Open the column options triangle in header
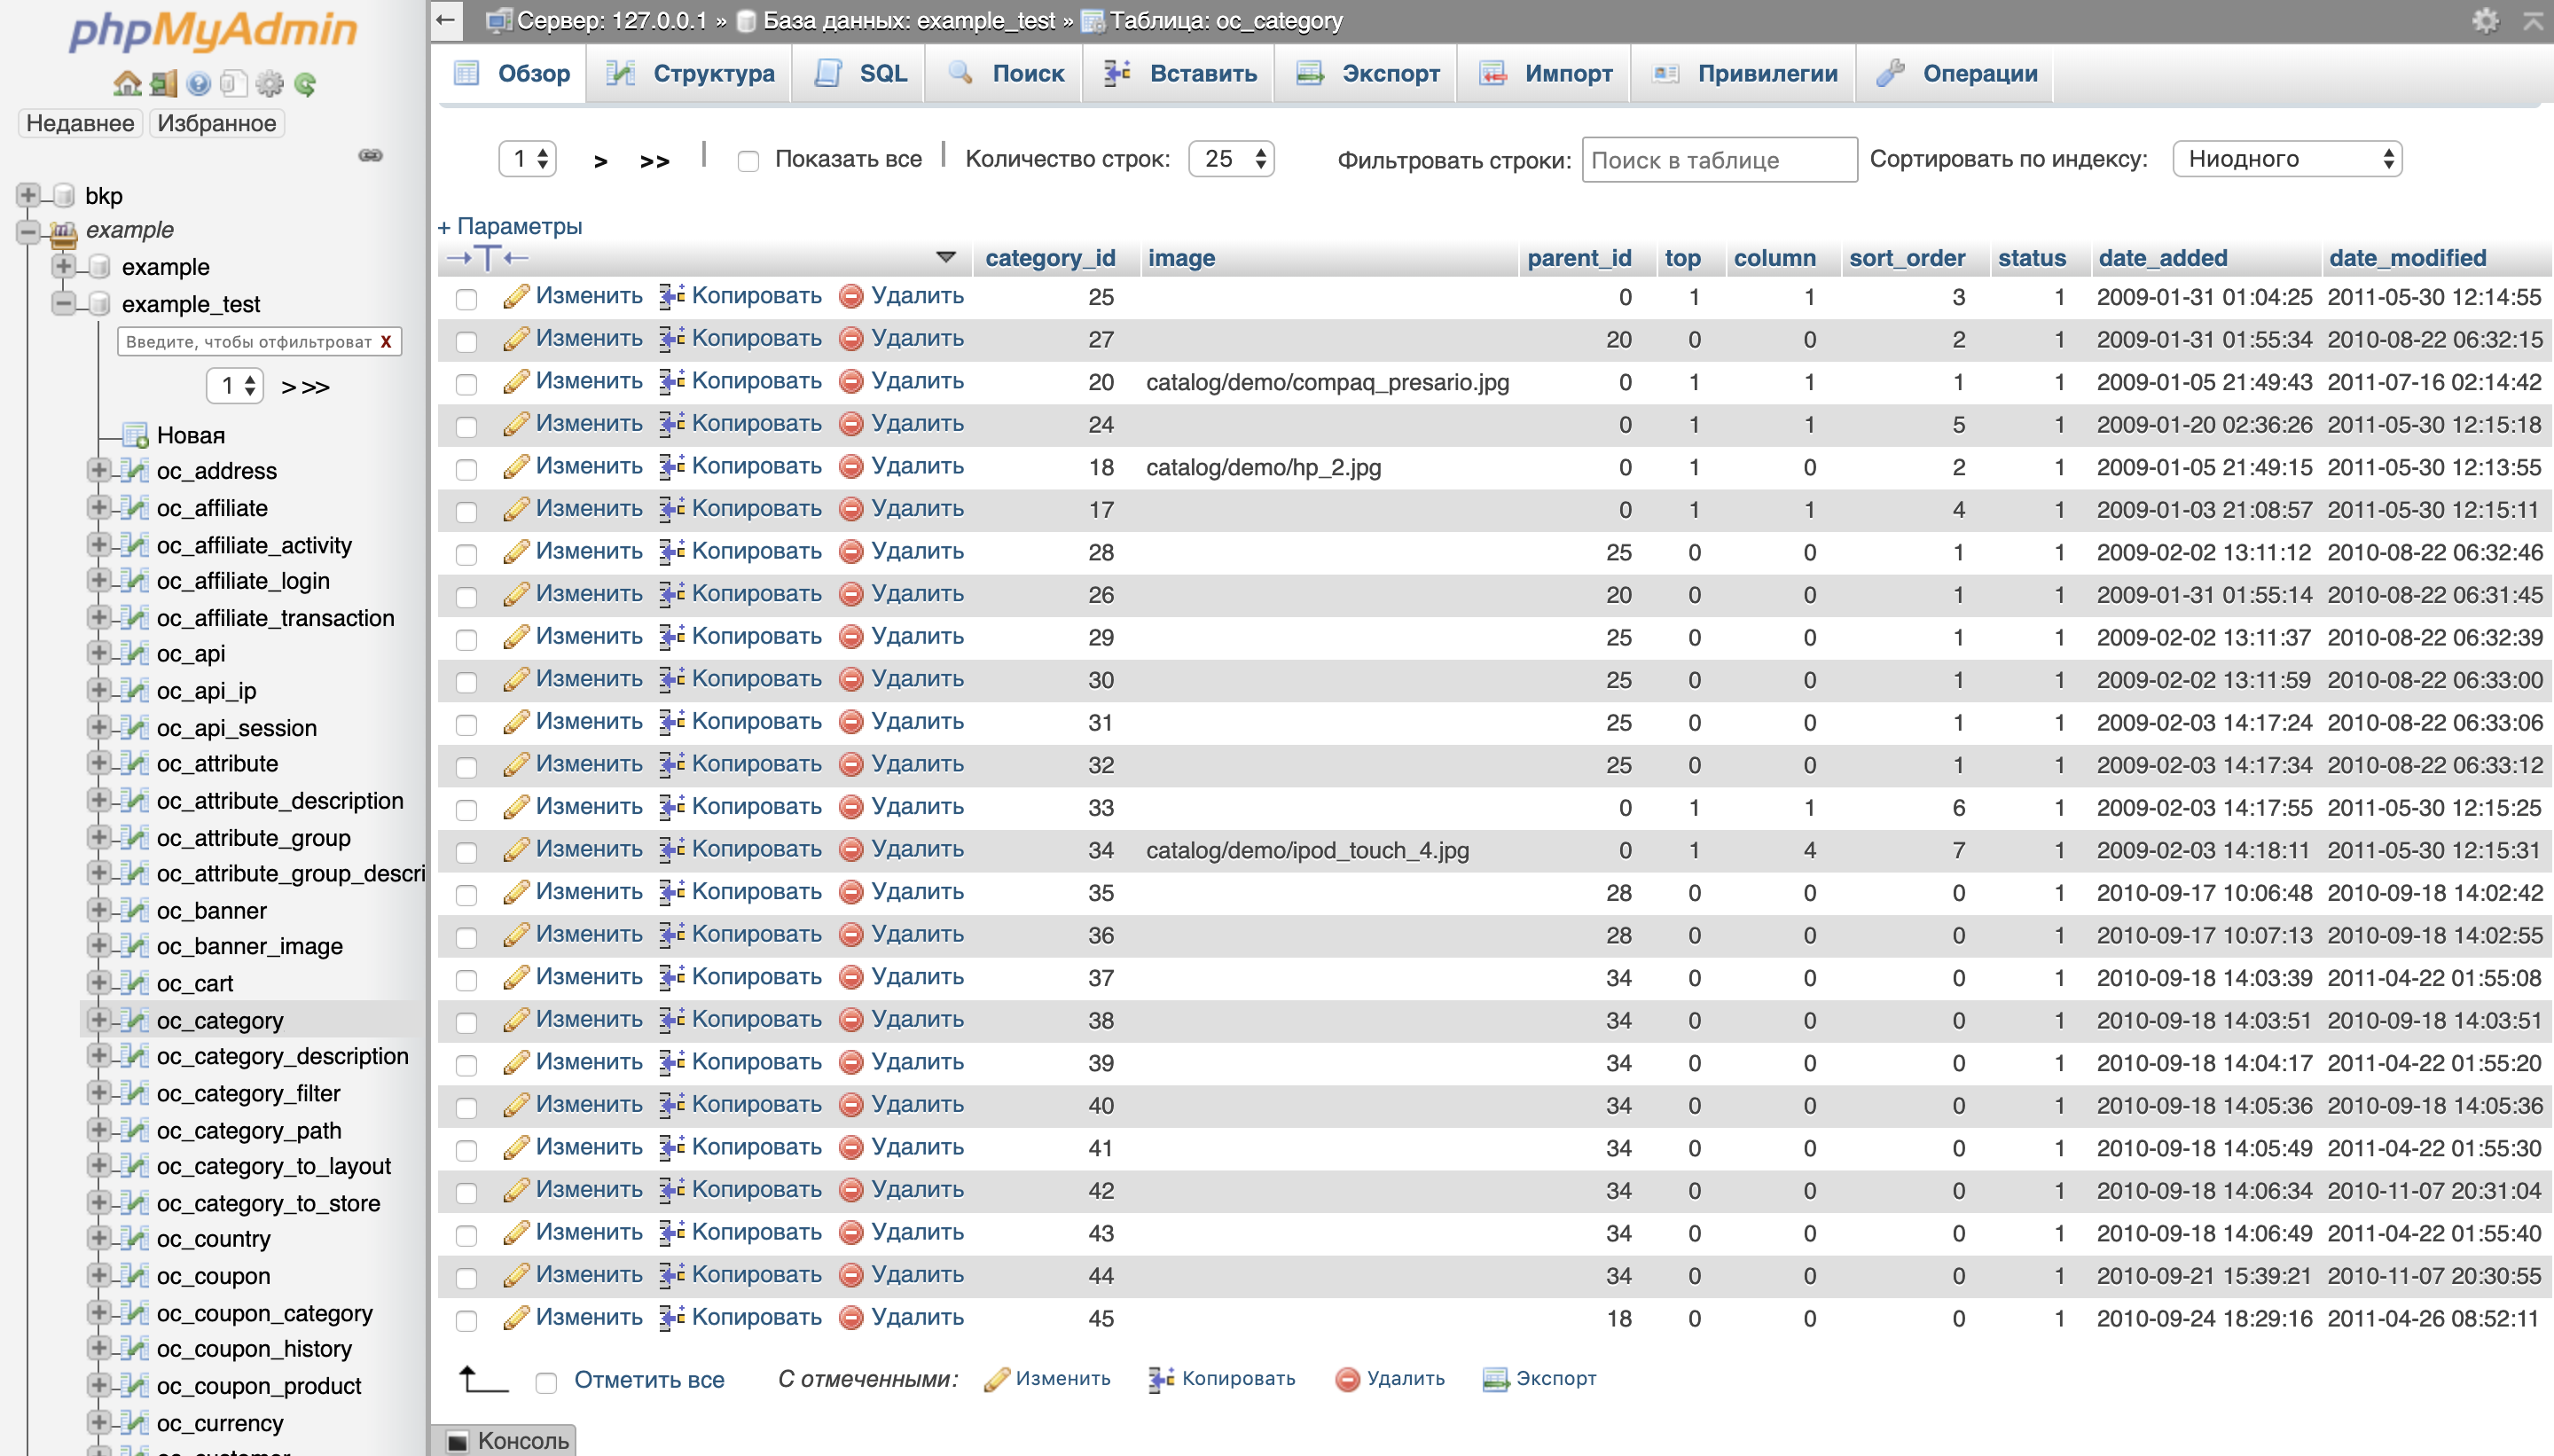2554x1456 pixels. tap(945, 258)
